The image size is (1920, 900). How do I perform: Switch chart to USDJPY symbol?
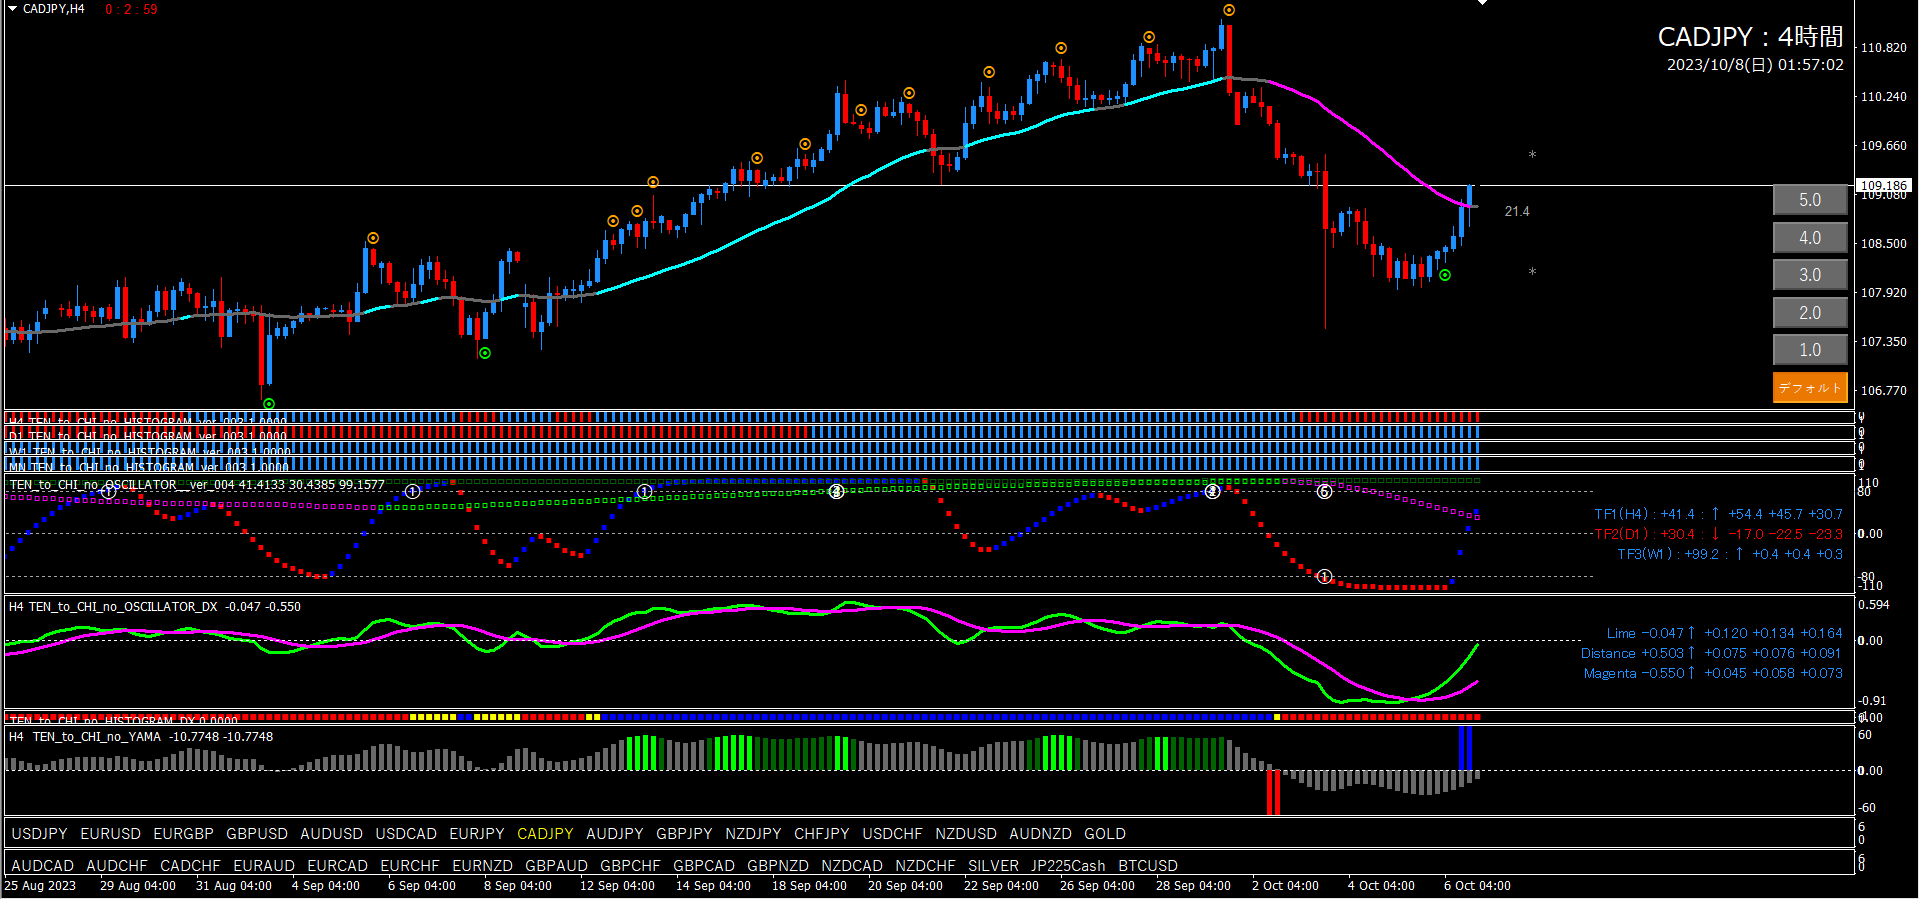(40, 834)
